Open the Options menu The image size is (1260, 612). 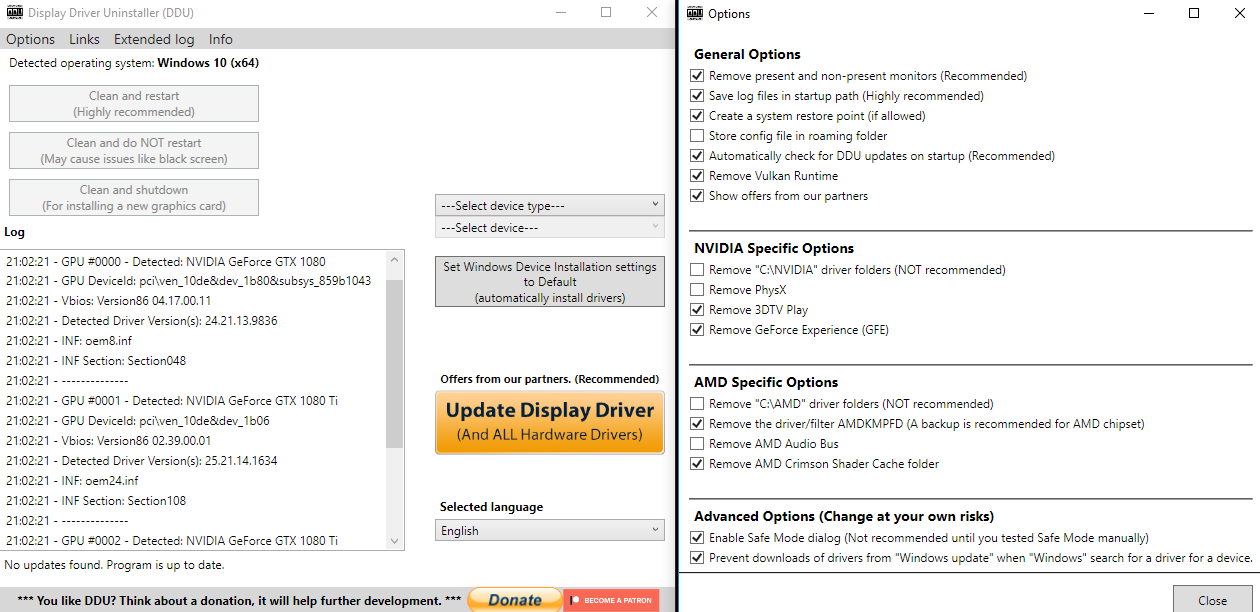31,39
